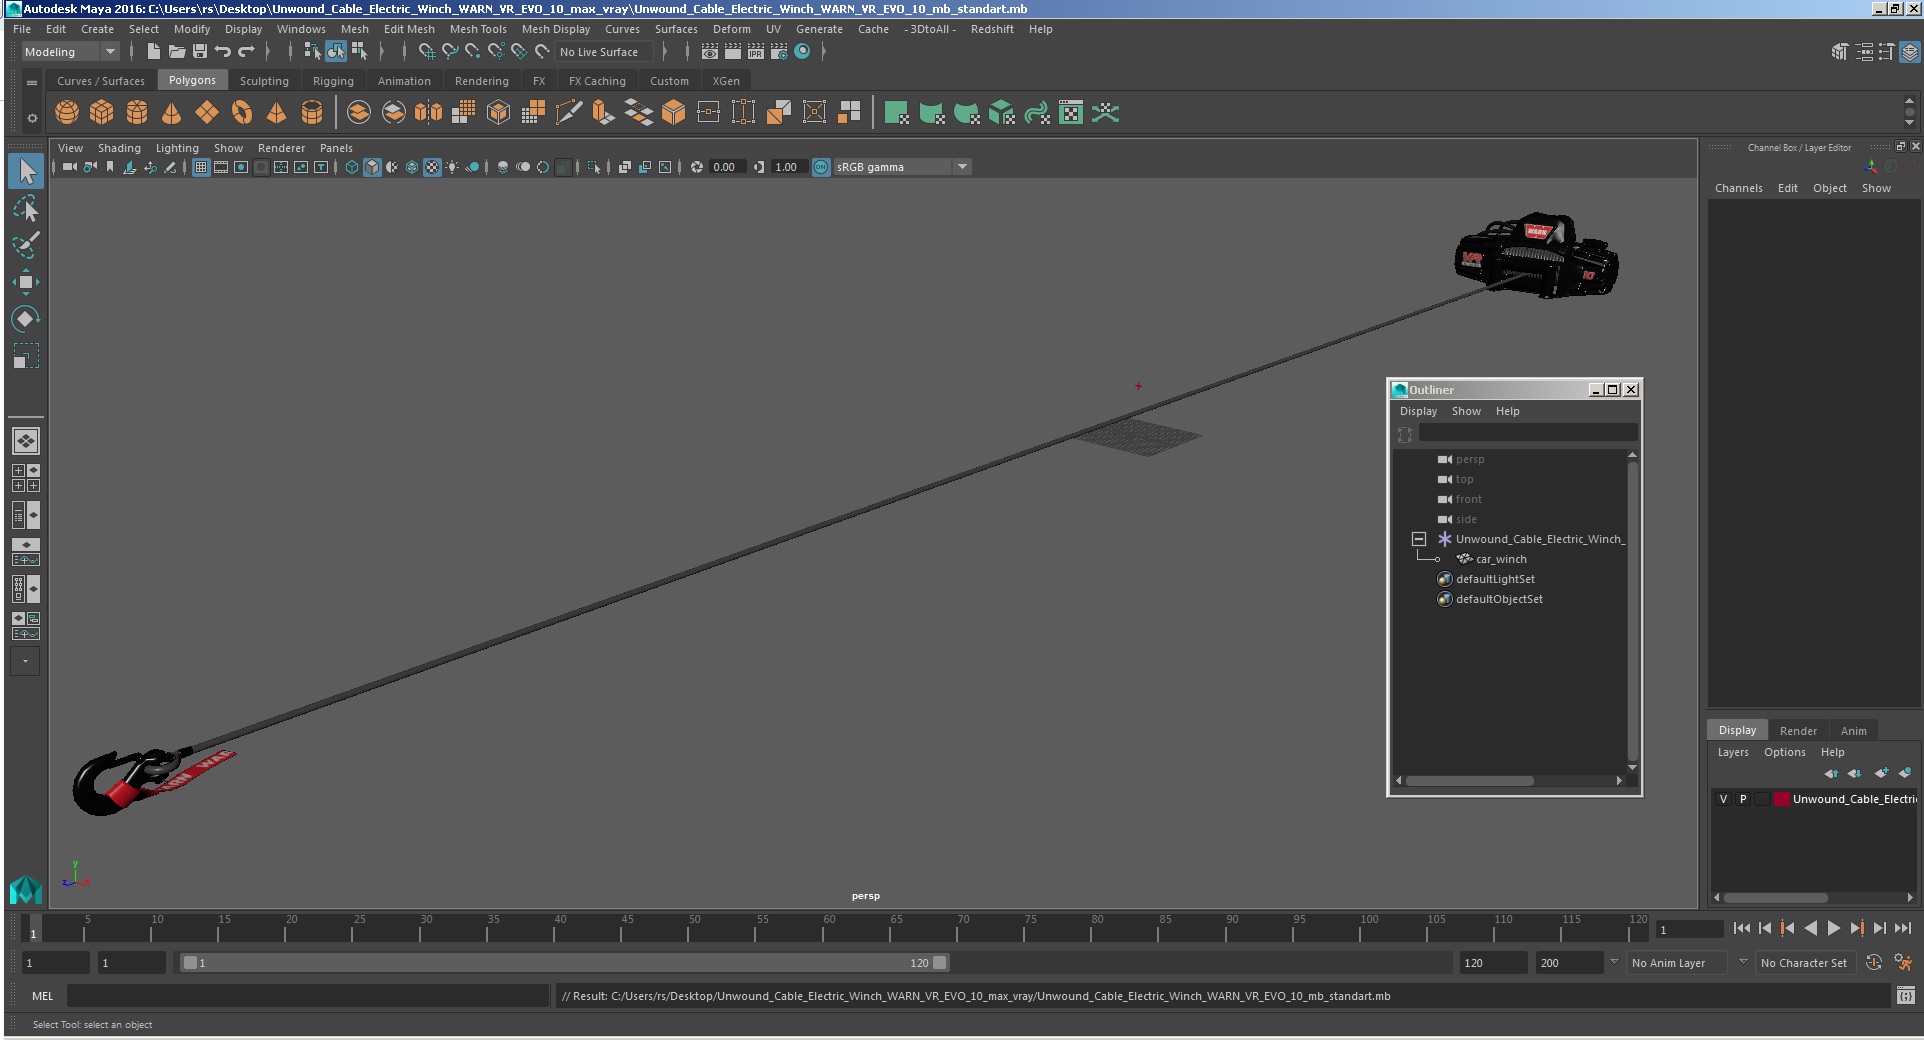Create a polygon pipe from the shelf

[x=312, y=113]
